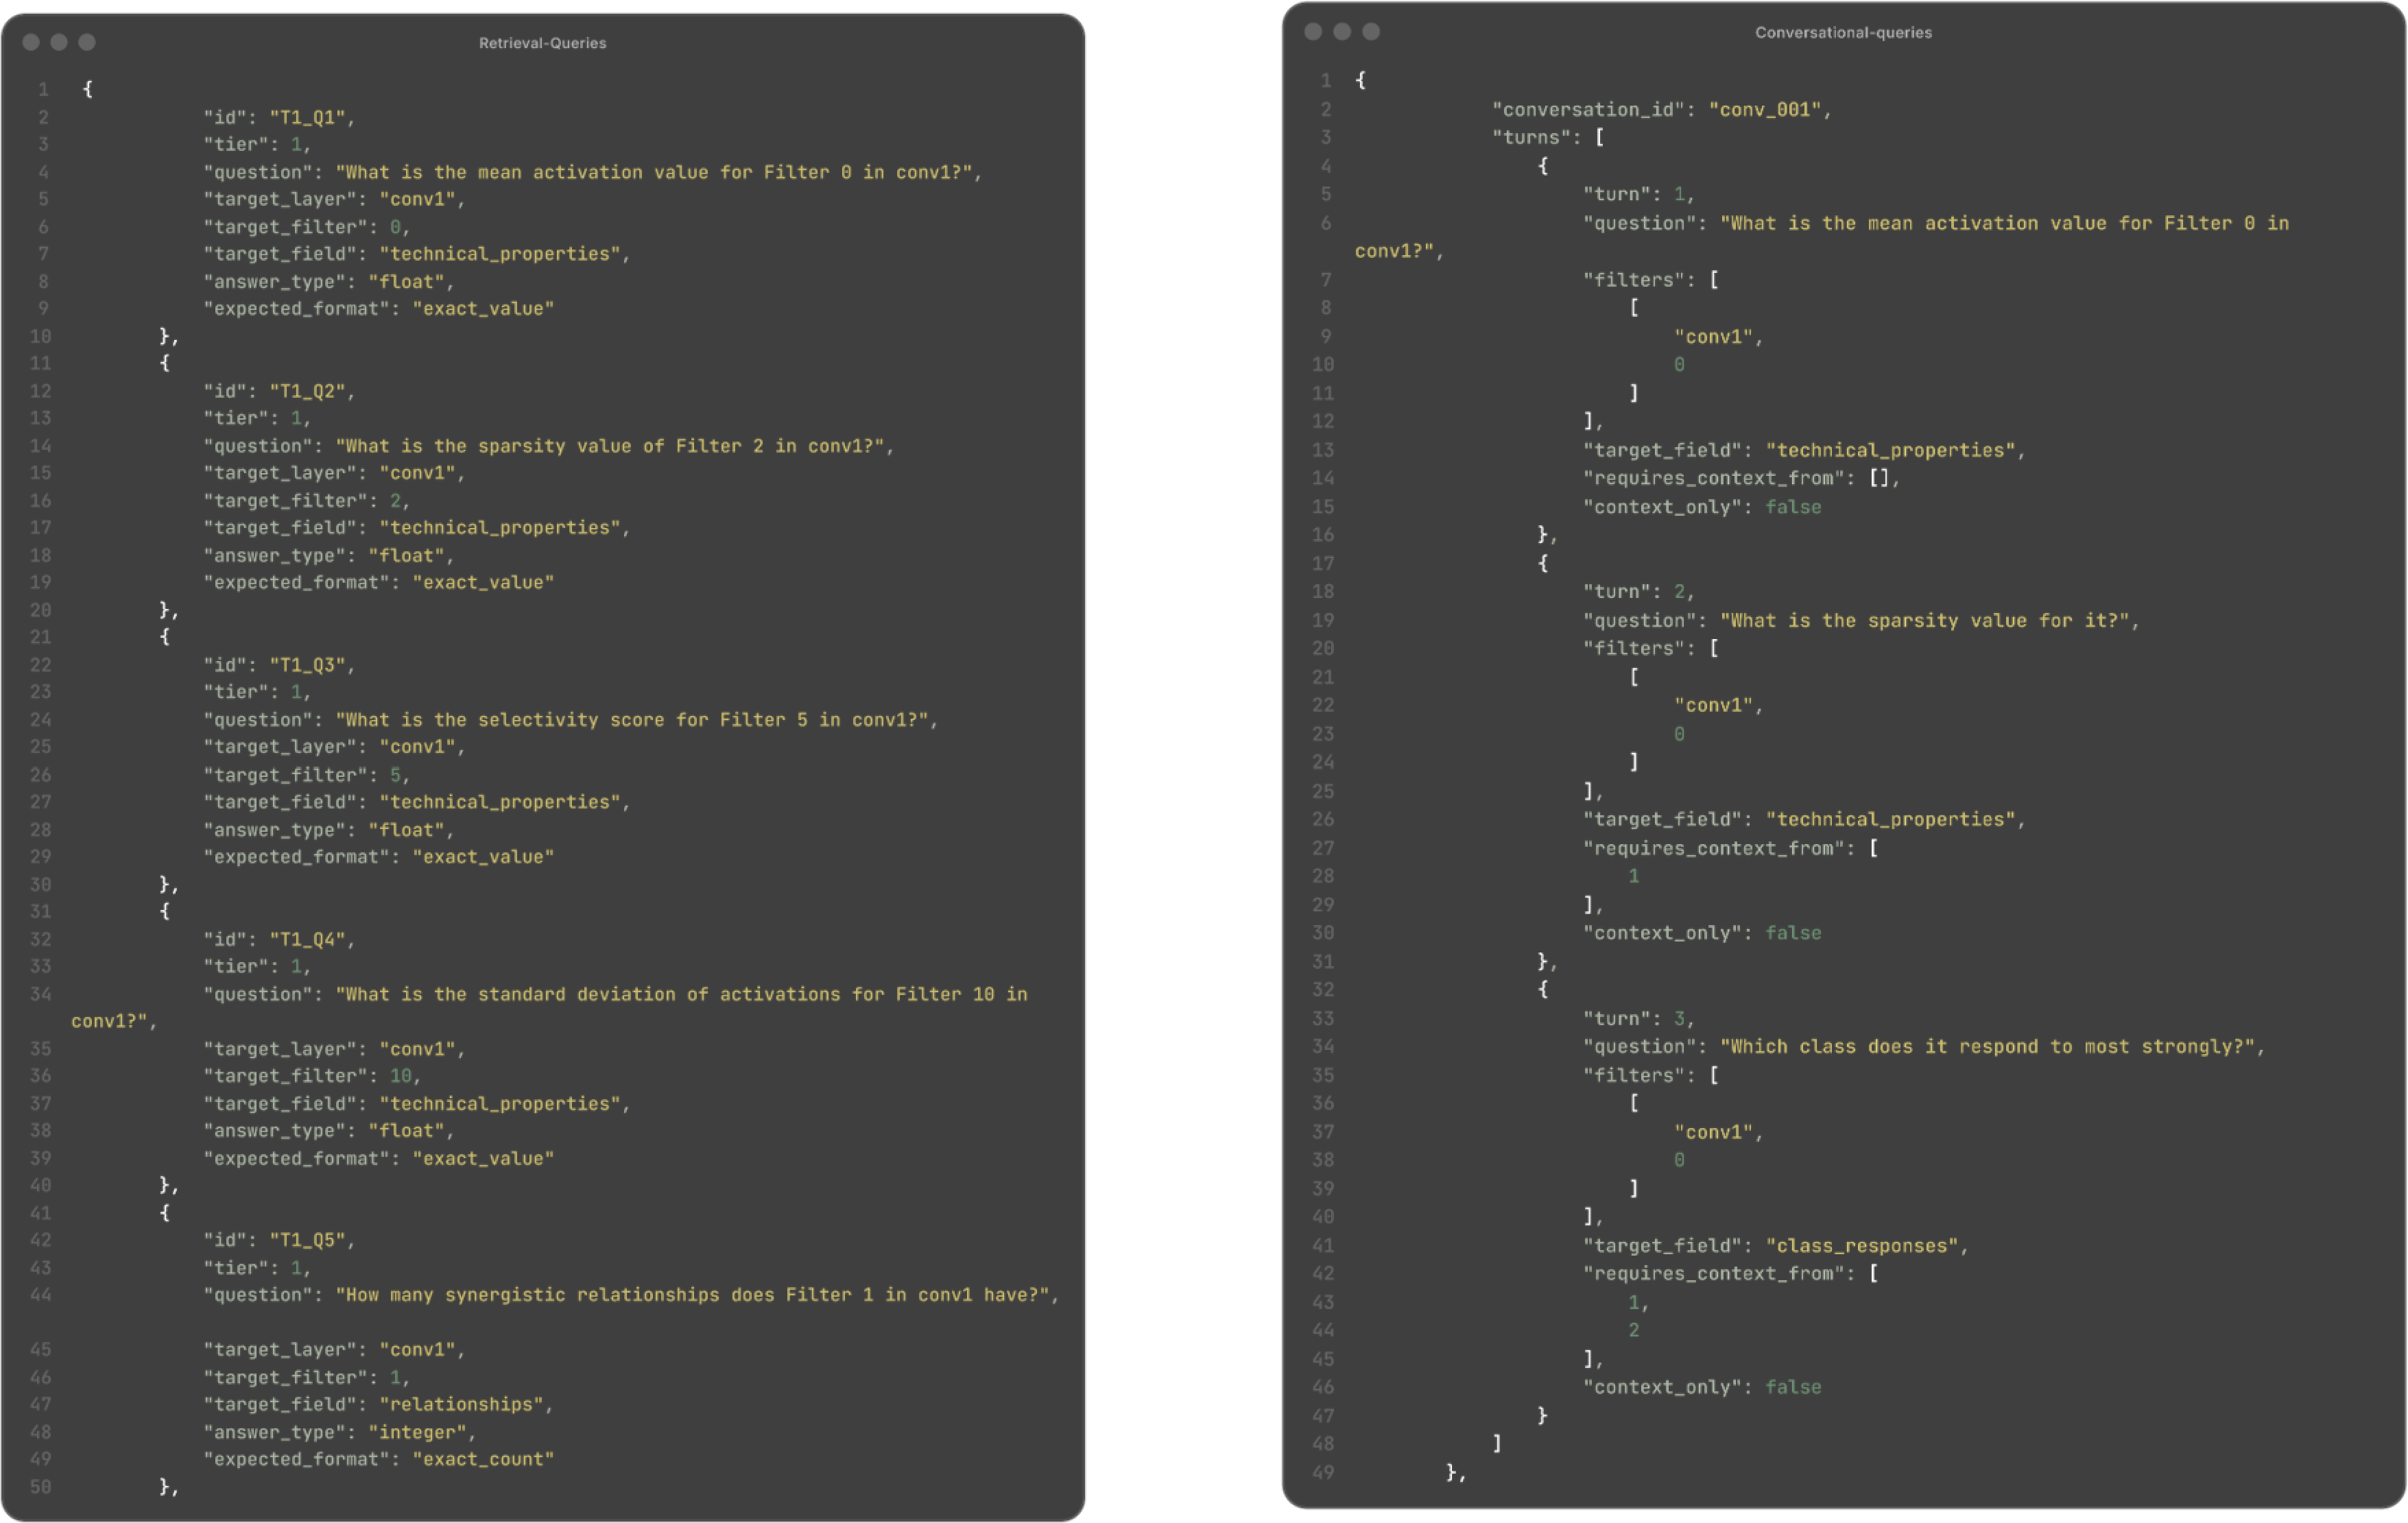The height and width of the screenshot is (1523, 2408).
Task: Select the "id": "T1_Q4" line
Action: coord(280,939)
